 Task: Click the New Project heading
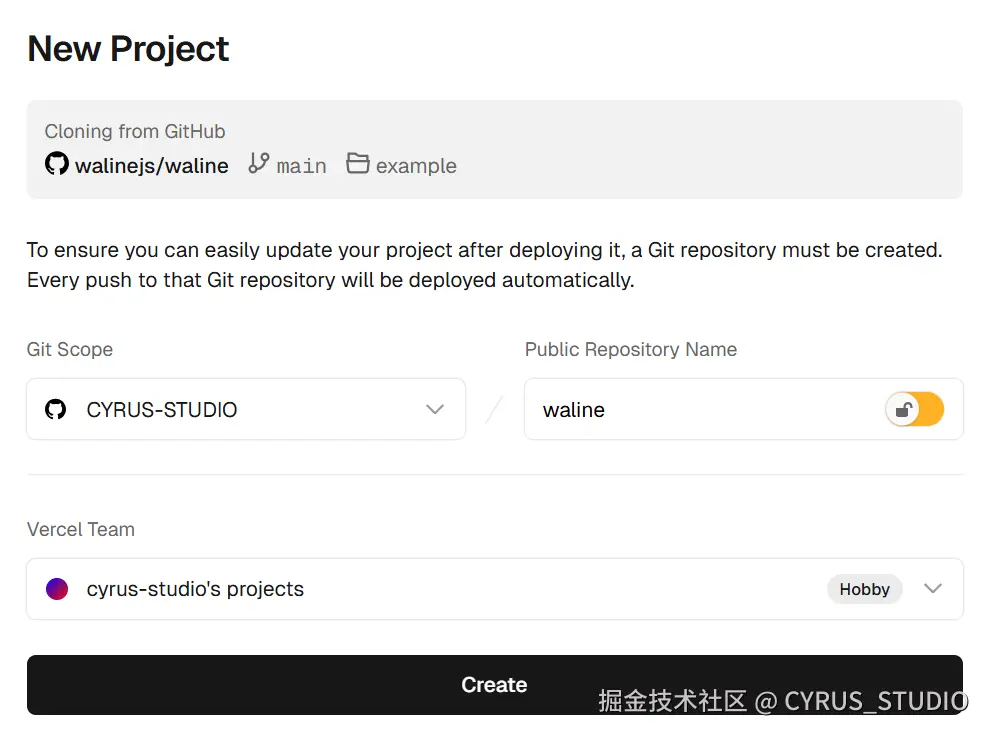128,49
